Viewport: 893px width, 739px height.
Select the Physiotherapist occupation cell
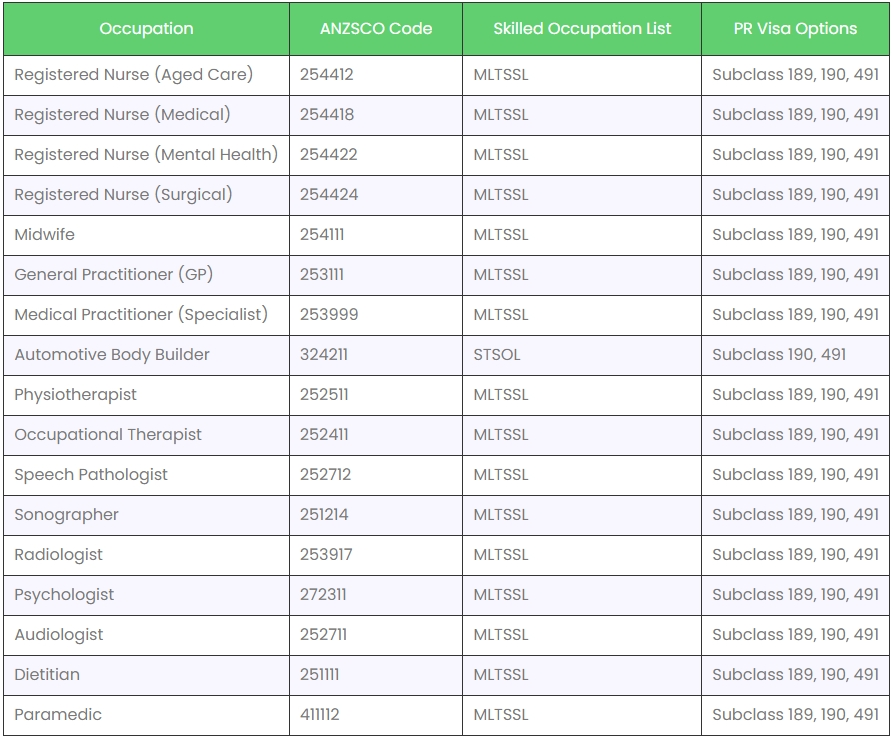pyautogui.click(x=76, y=395)
